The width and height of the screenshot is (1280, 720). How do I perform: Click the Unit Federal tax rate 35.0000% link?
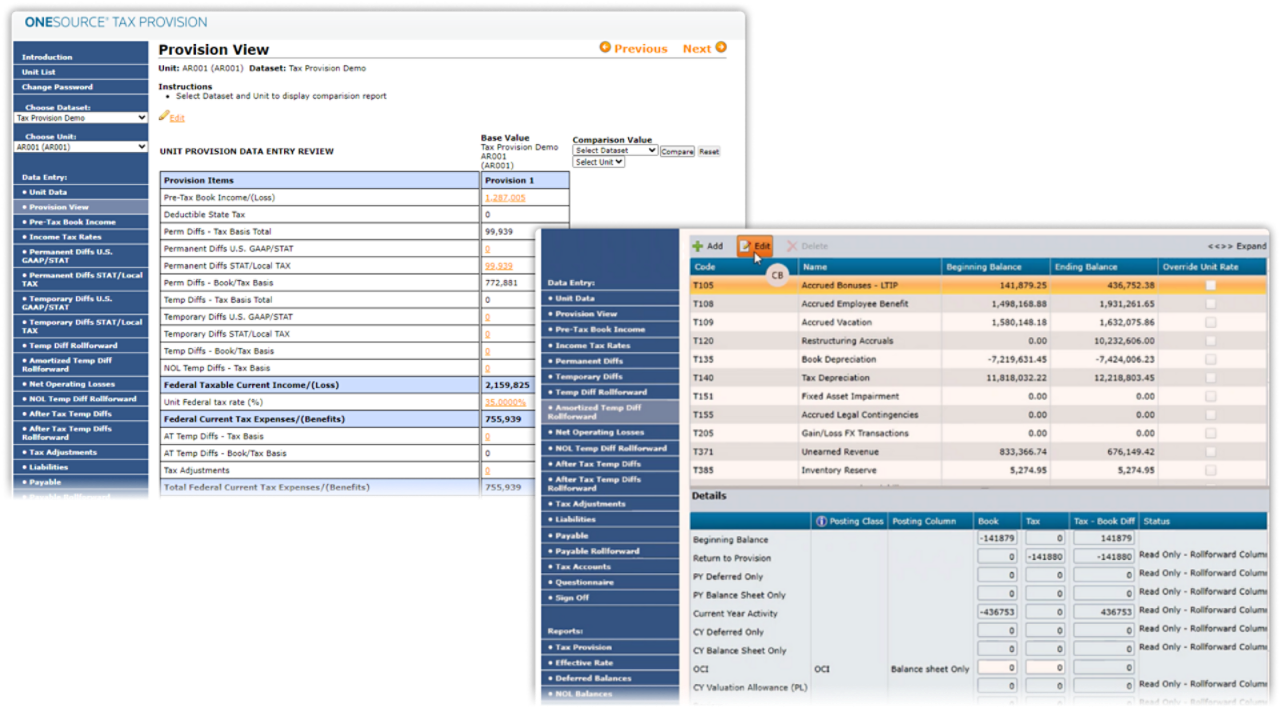[506, 402]
